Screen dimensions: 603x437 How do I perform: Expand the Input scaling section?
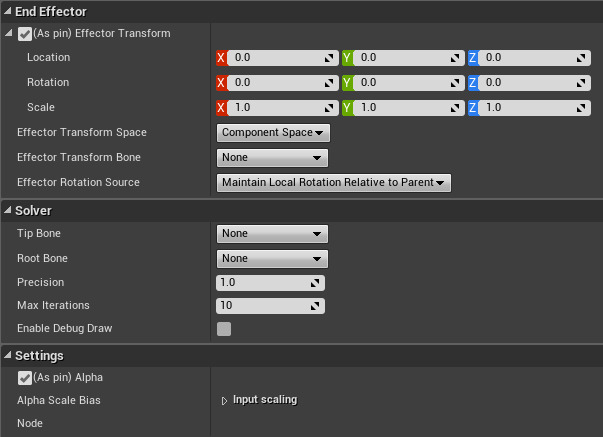click(225, 400)
